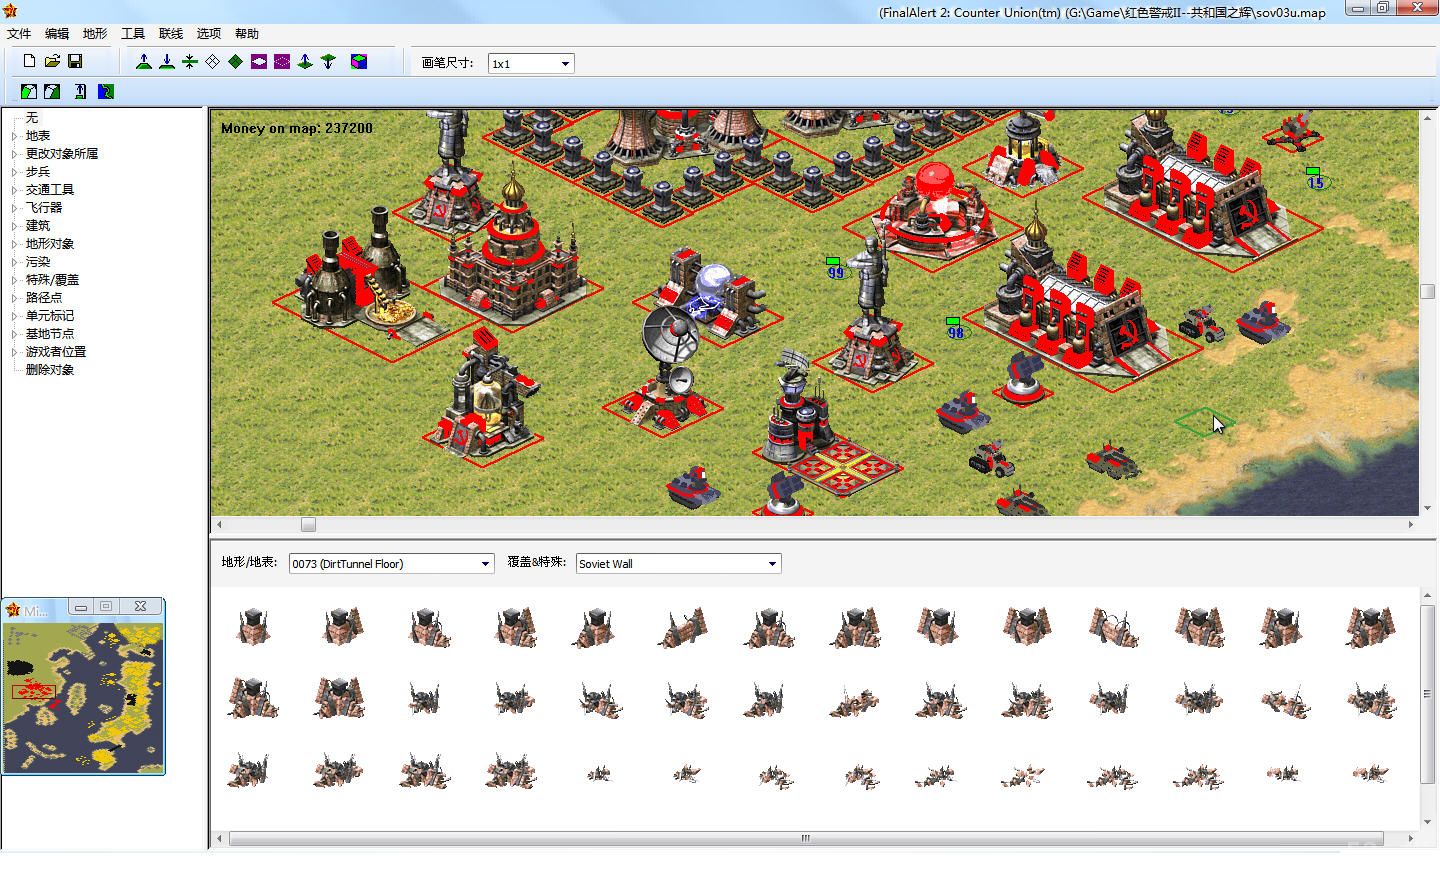Open the 联线 menu

tap(171, 34)
